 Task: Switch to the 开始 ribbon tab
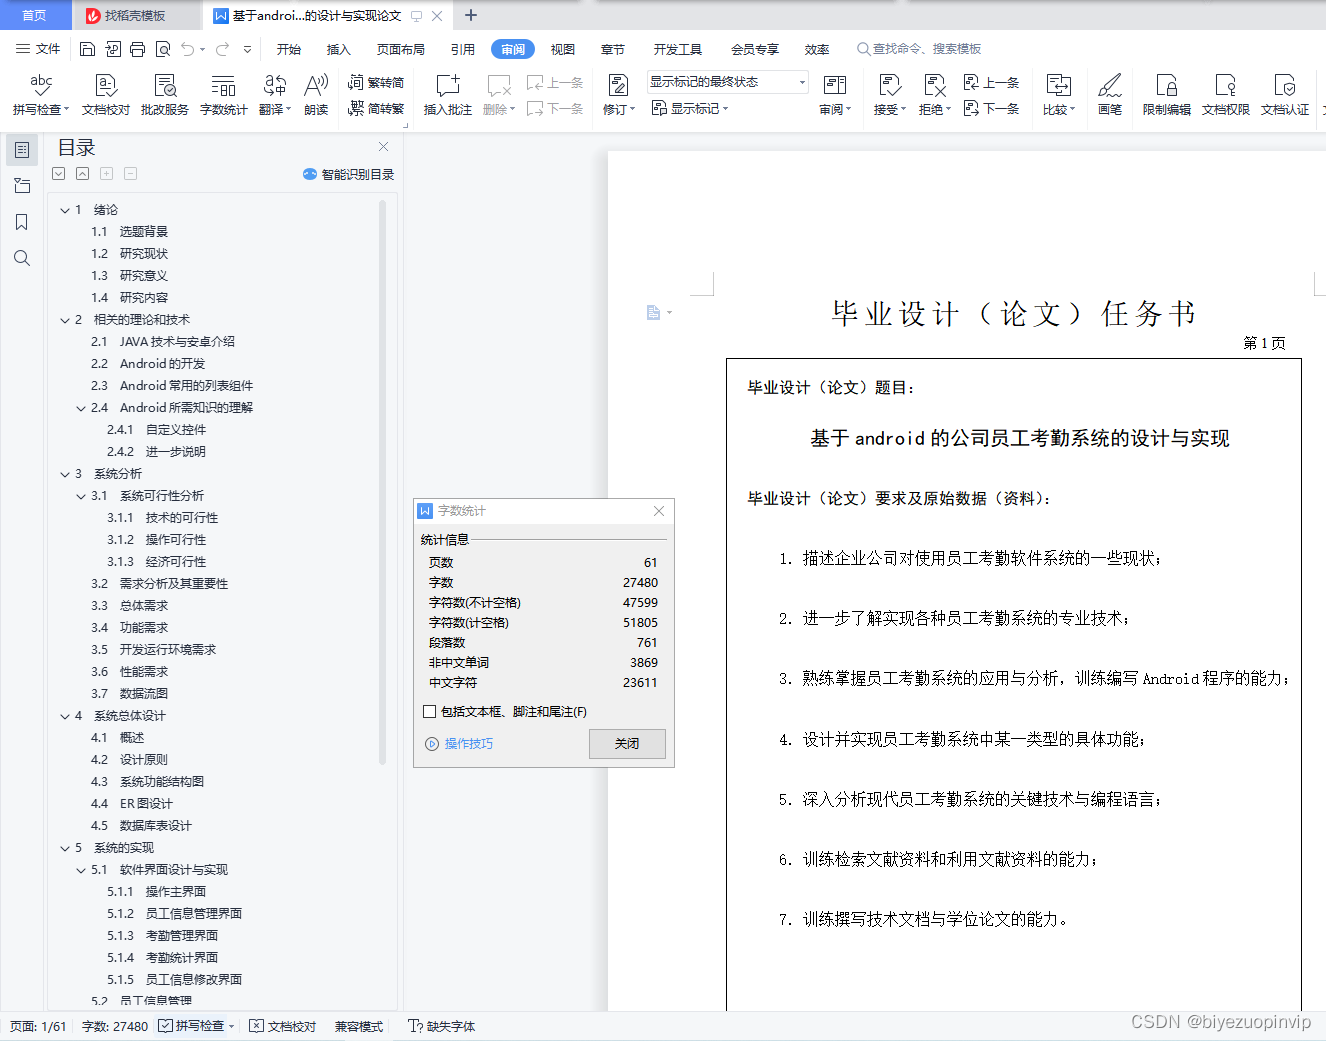(x=289, y=49)
